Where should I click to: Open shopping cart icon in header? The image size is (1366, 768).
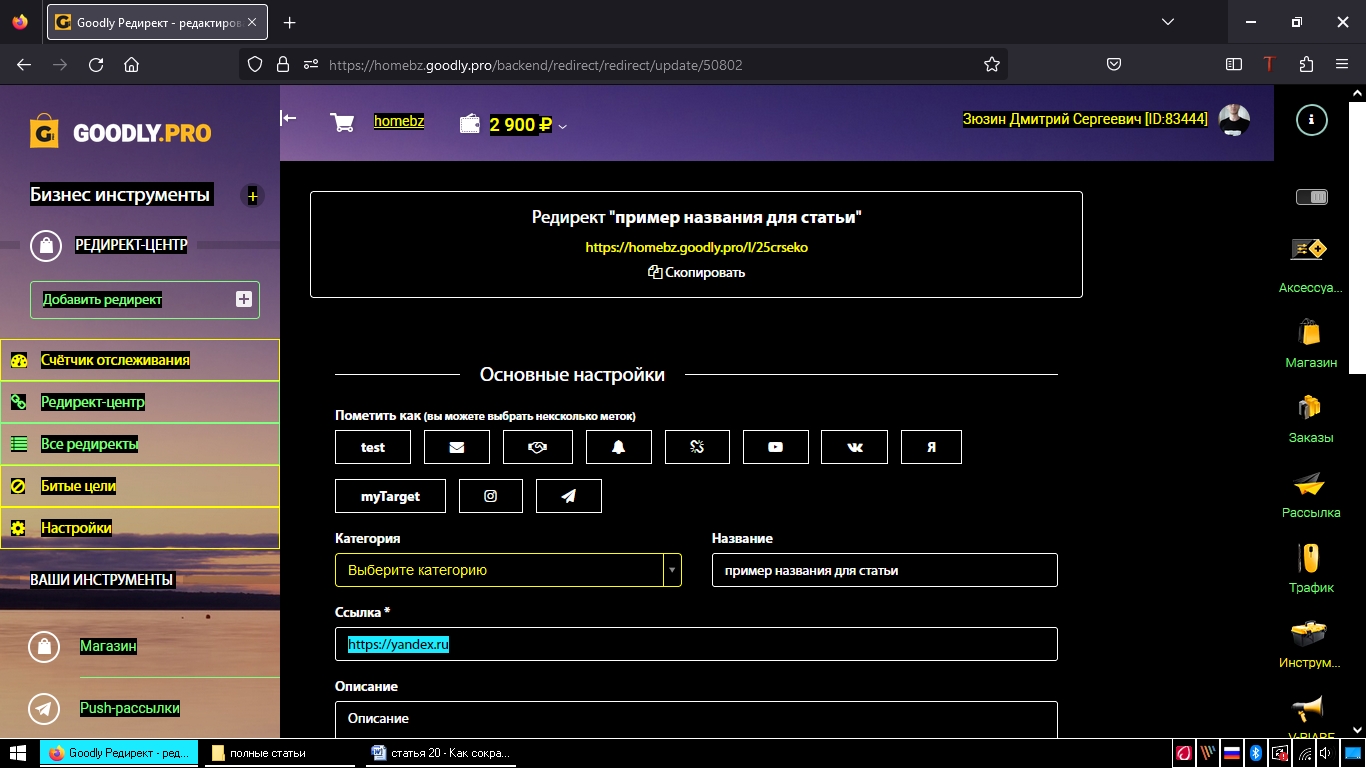click(x=342, y=122)
